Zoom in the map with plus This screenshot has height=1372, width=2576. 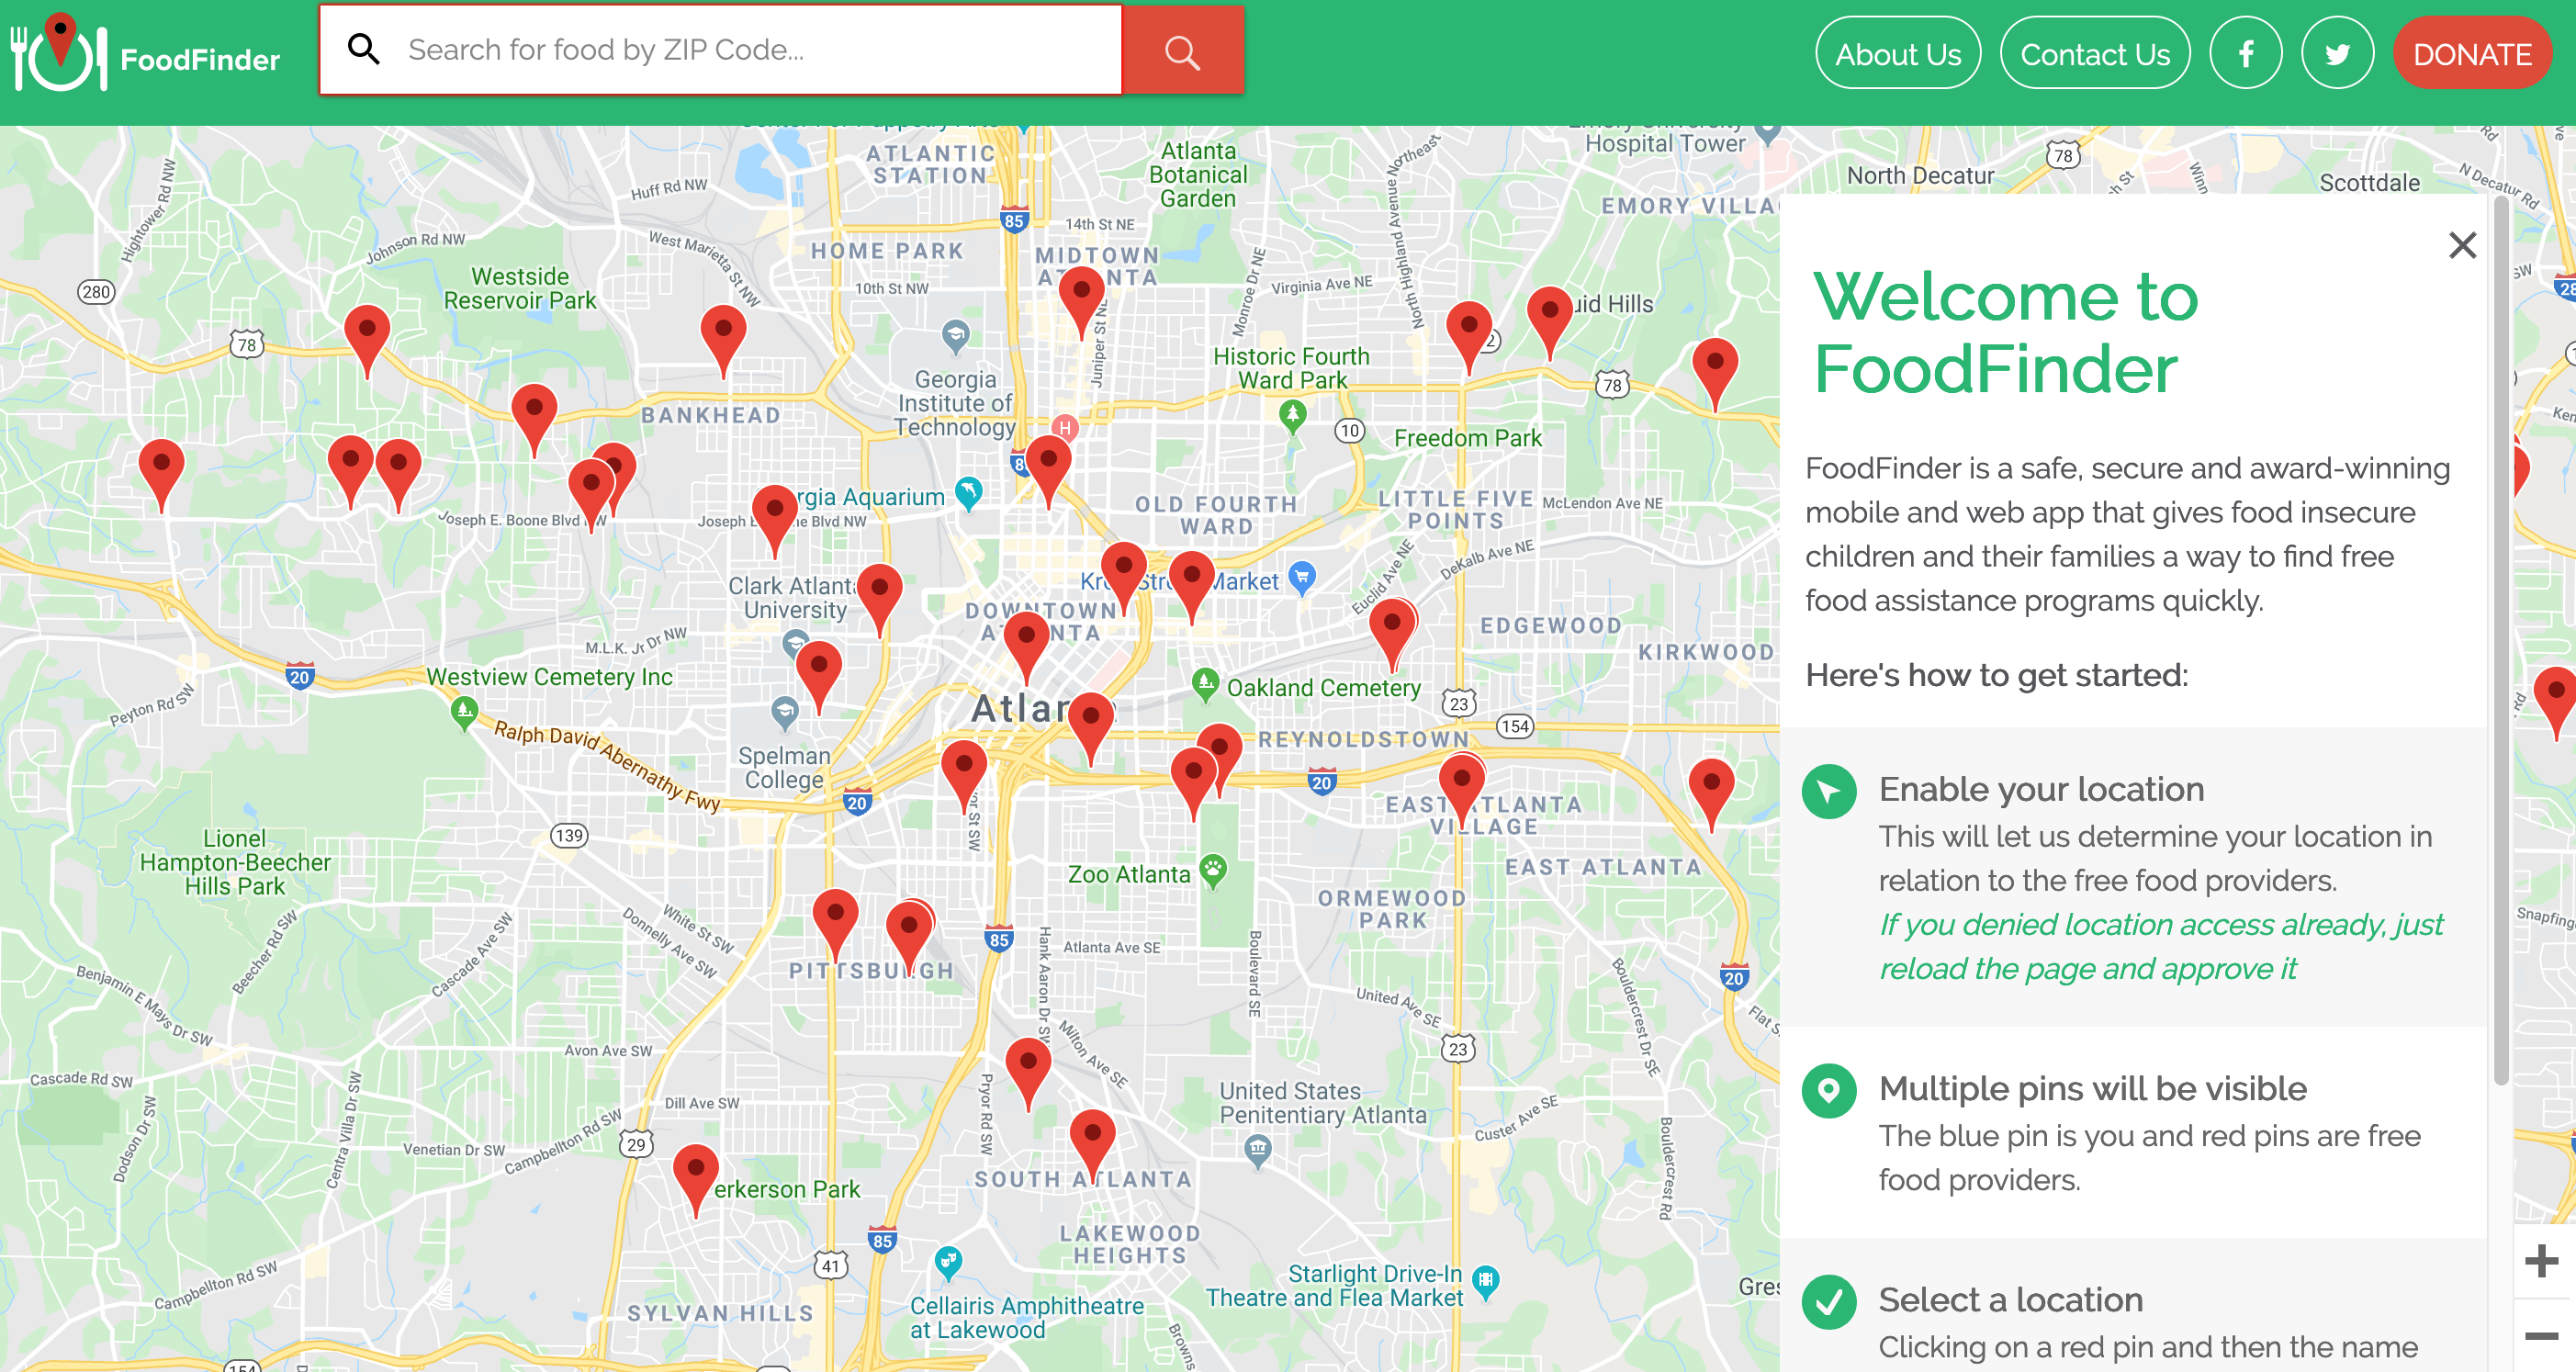pos(2541,1260)
